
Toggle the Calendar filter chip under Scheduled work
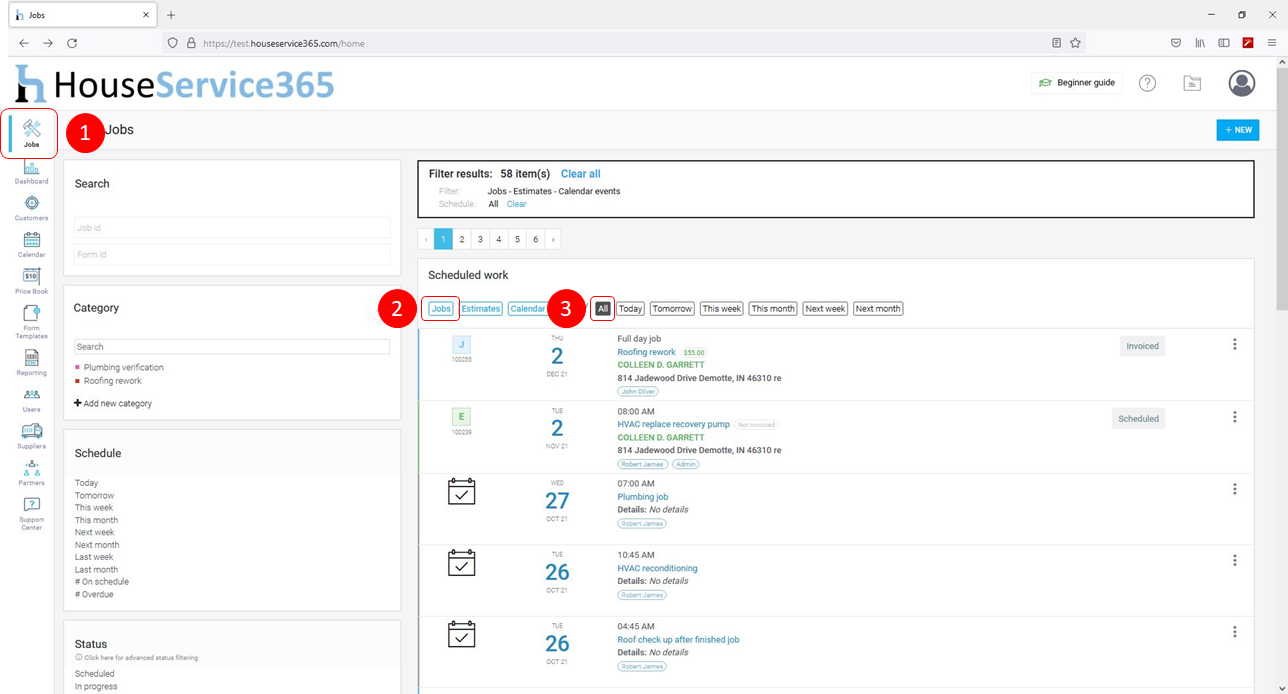[x=528, y=309]
